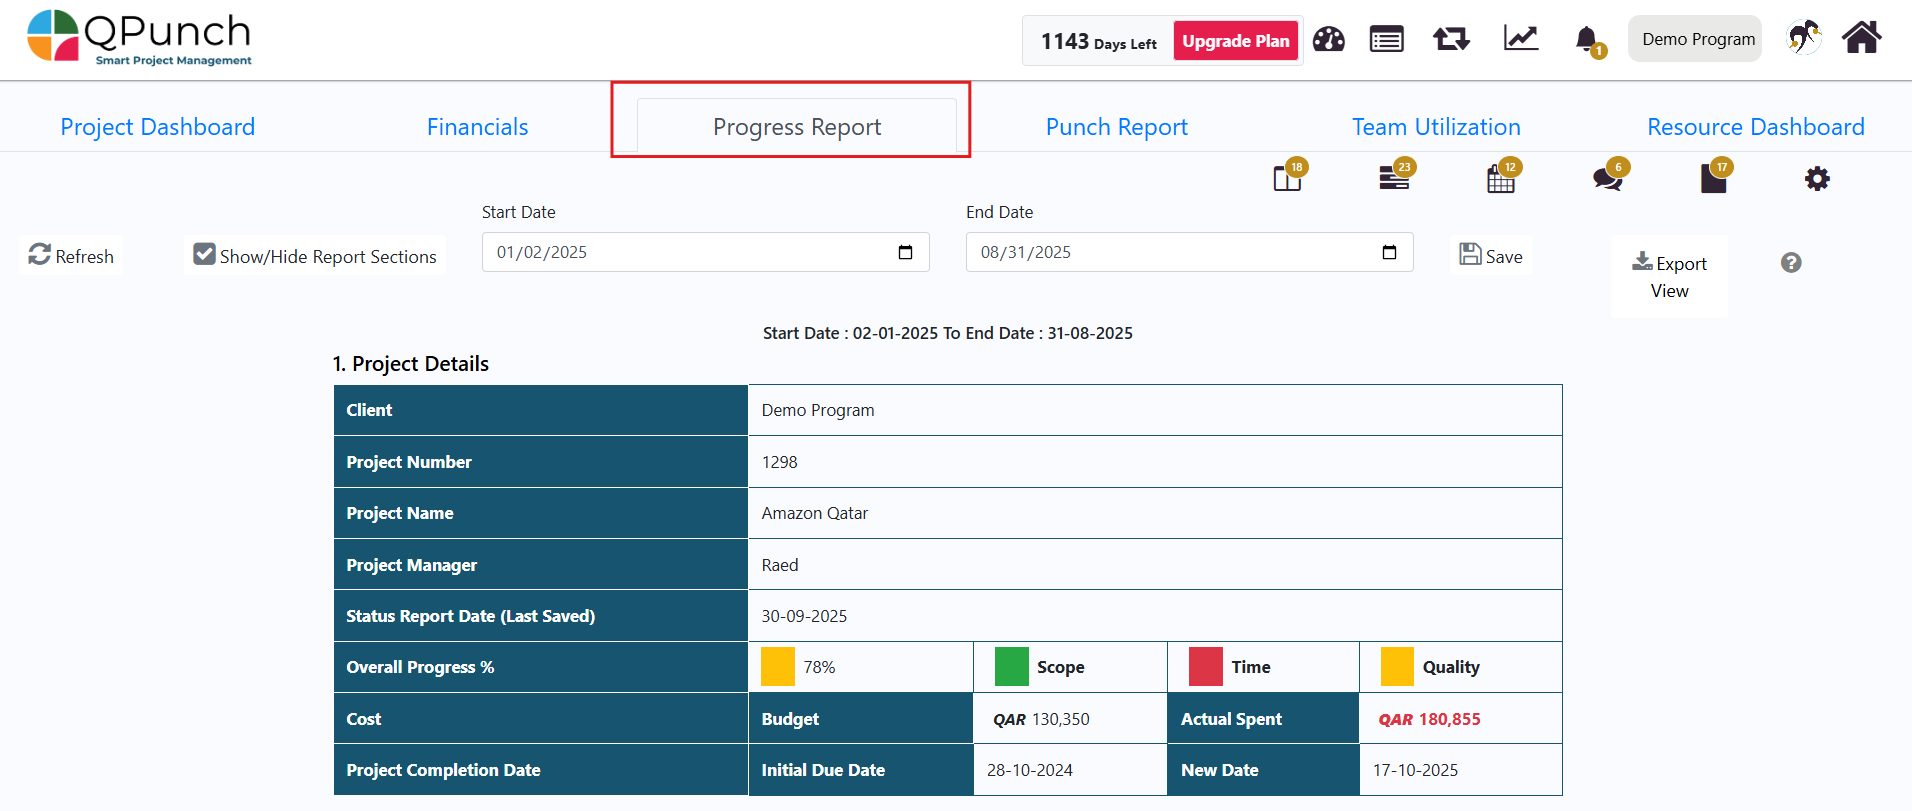Click the Export View button
This screenshot has width=1912, height=811.
click(x=1669, y=277)
